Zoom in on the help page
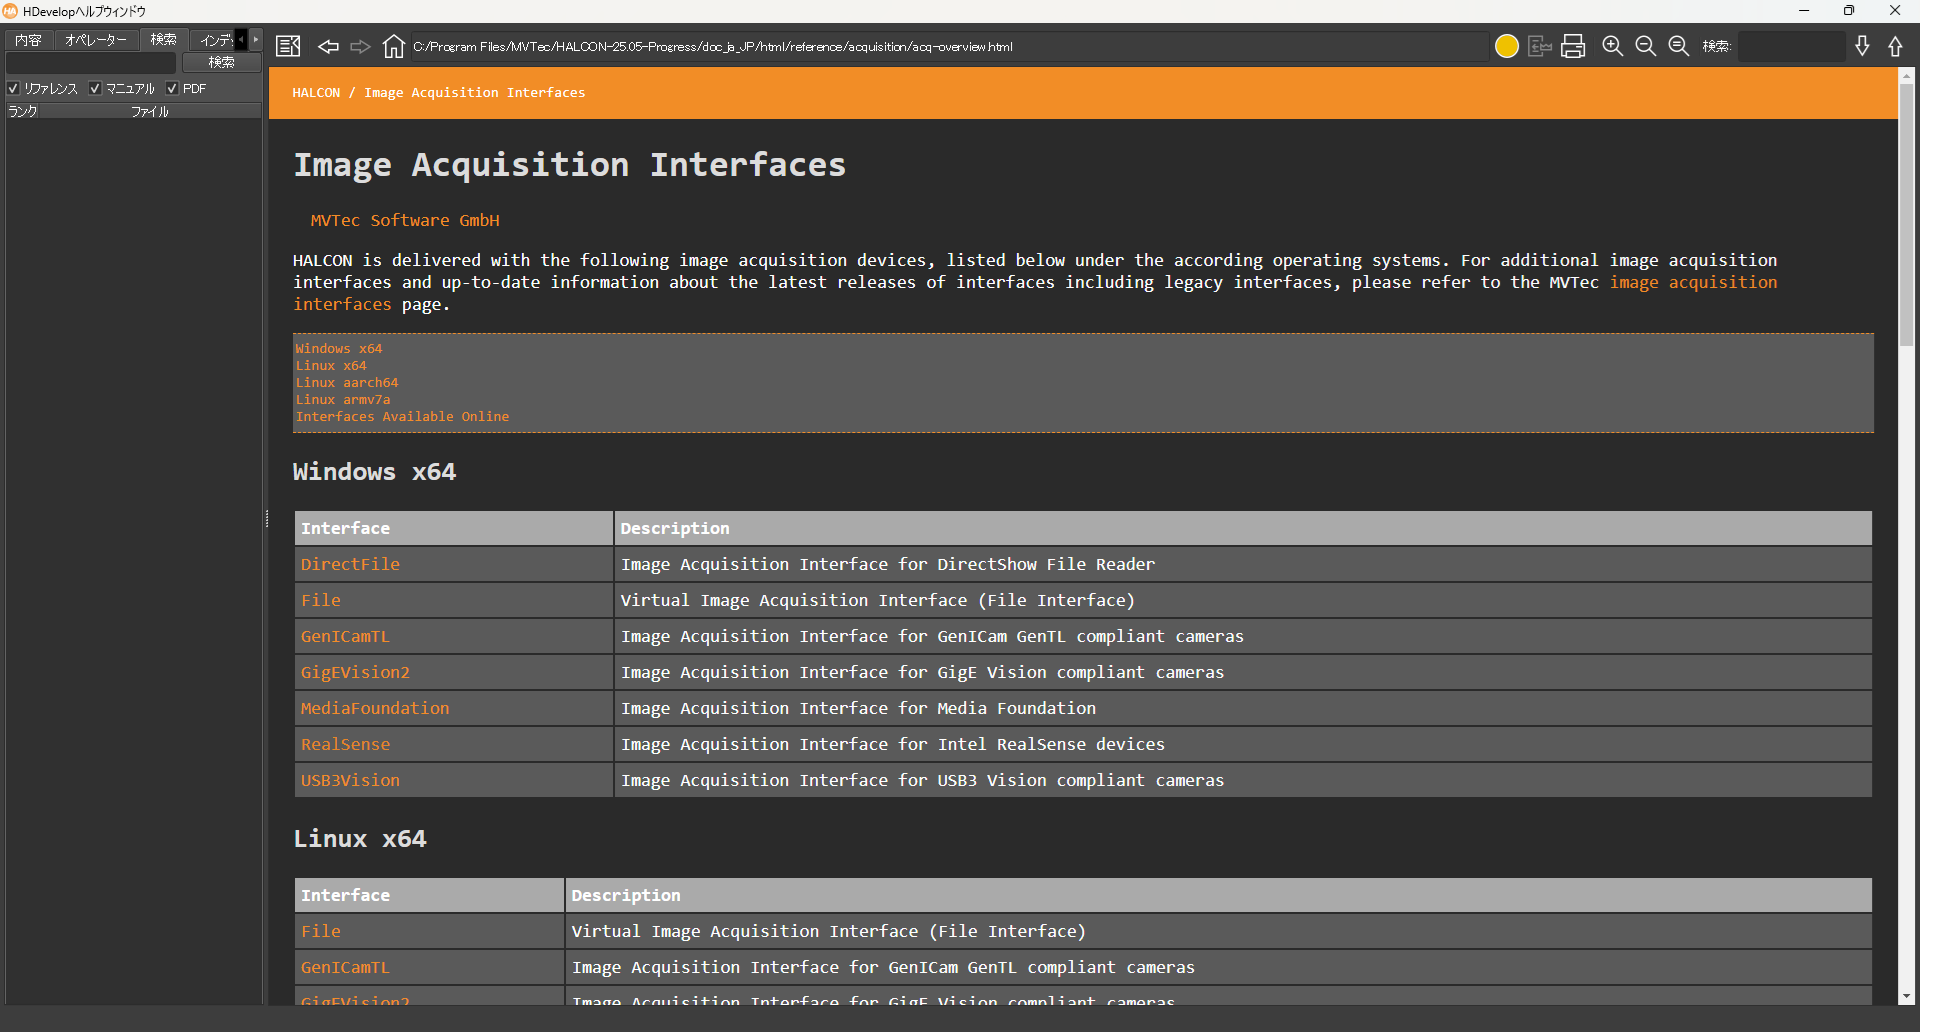This screenshot has height=1032, width=1949. point(1612,47)
